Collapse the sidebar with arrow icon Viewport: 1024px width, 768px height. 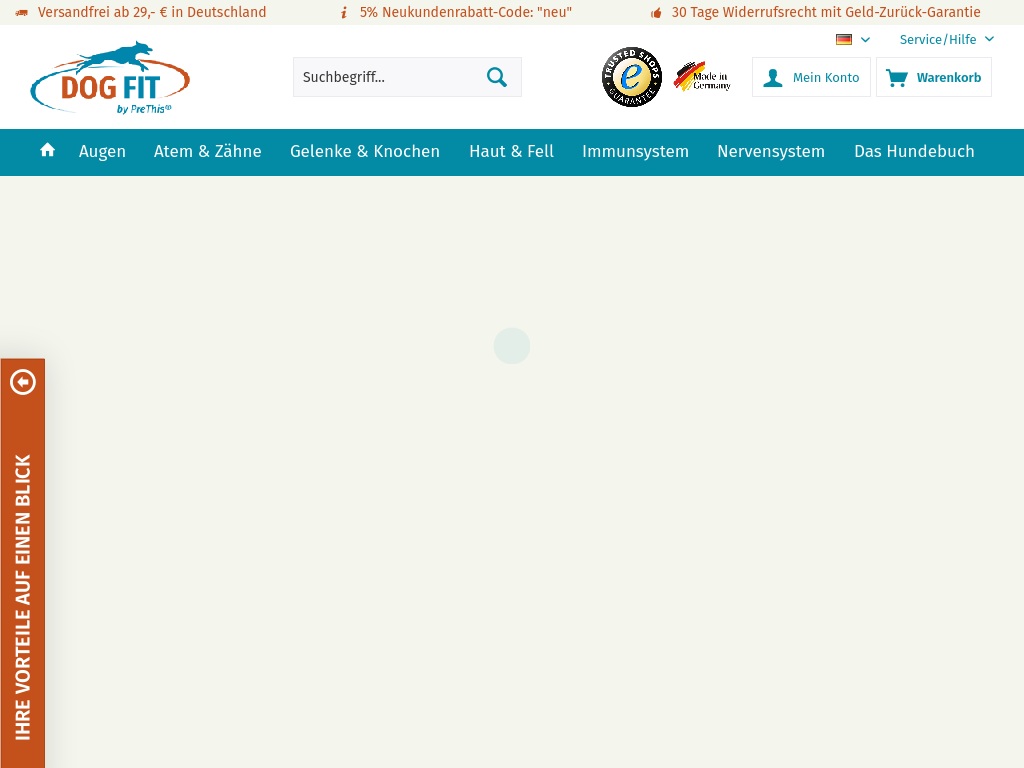pyautogui.click(x=23, y=382)
